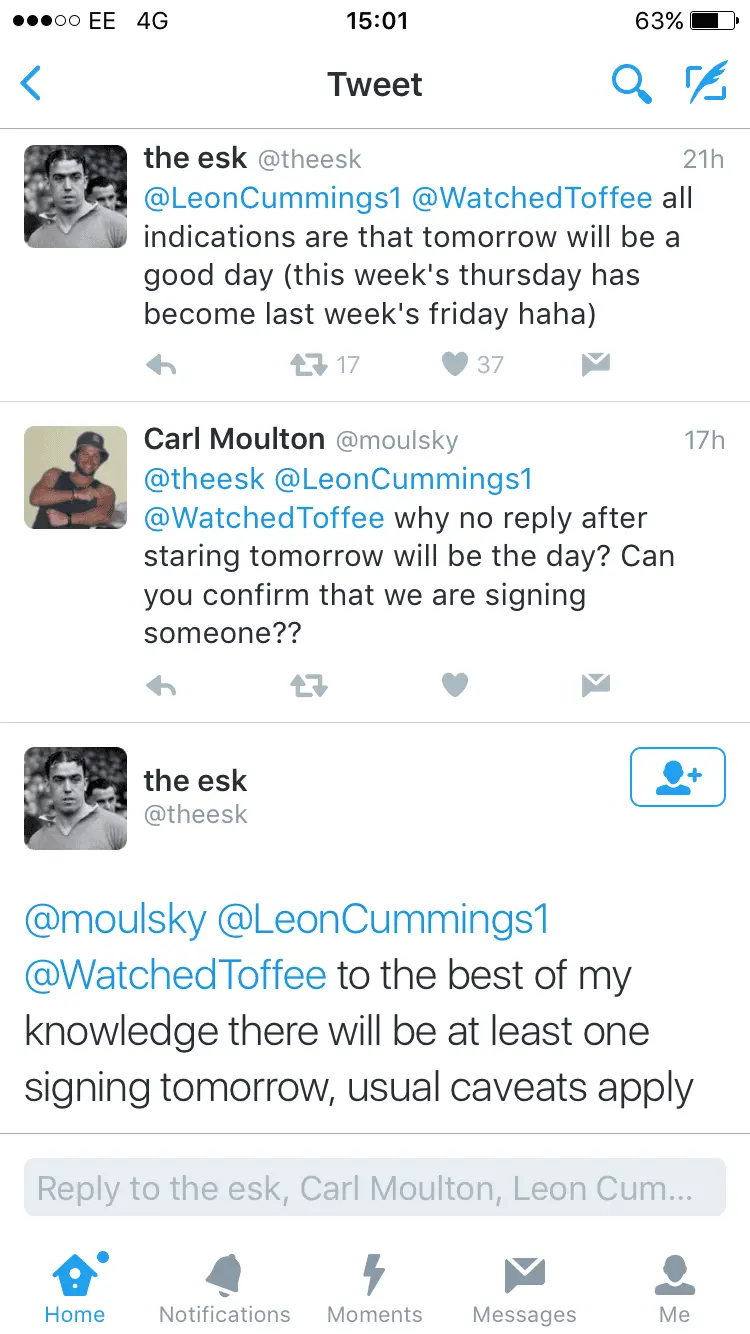Like the tweet with 37 likes

tap(455, 366)
